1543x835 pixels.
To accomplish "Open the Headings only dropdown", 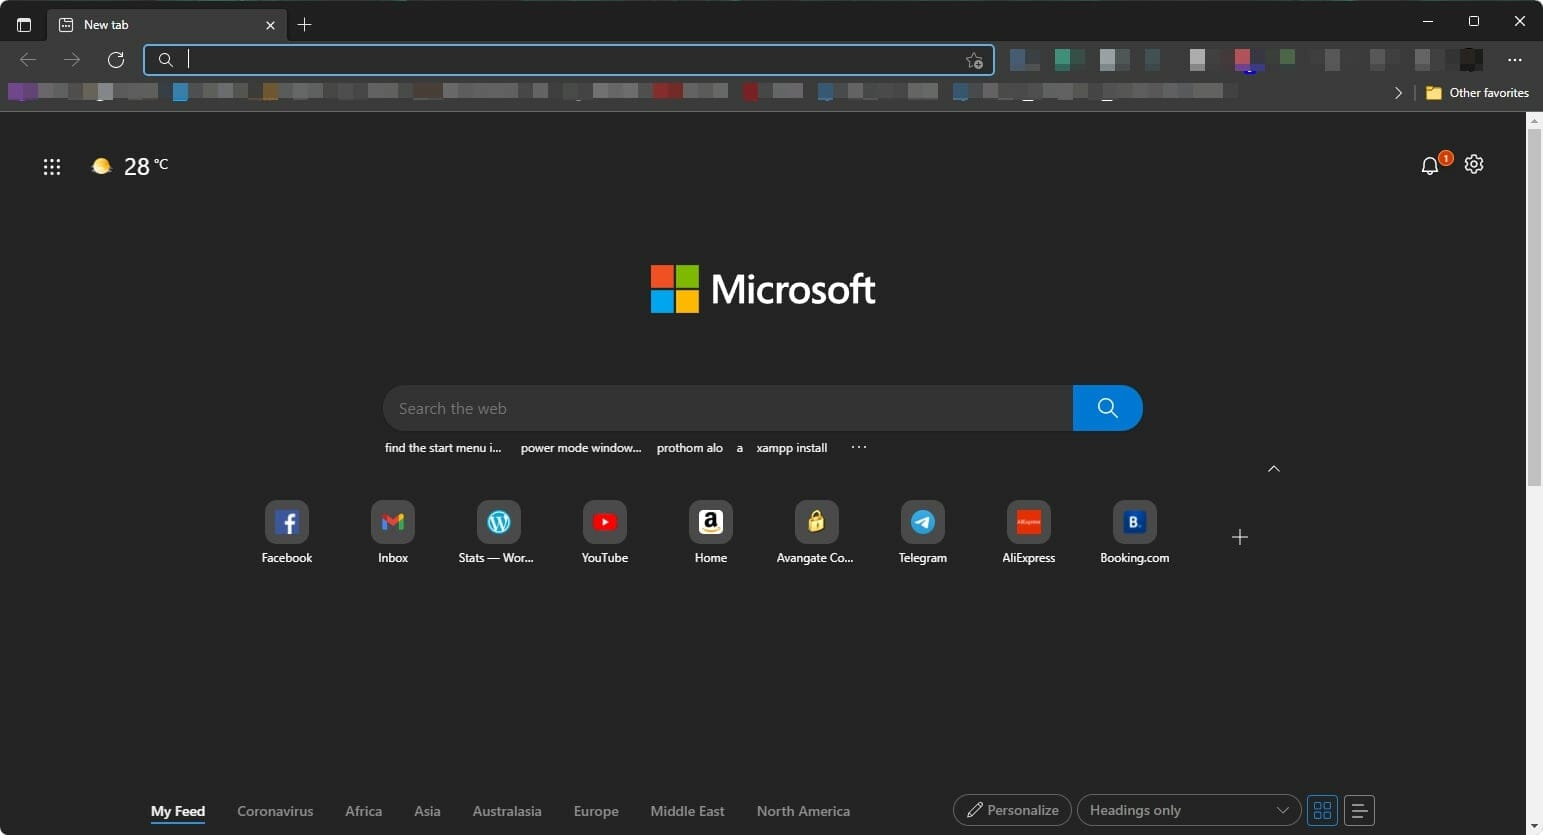I will [1189, 810].
